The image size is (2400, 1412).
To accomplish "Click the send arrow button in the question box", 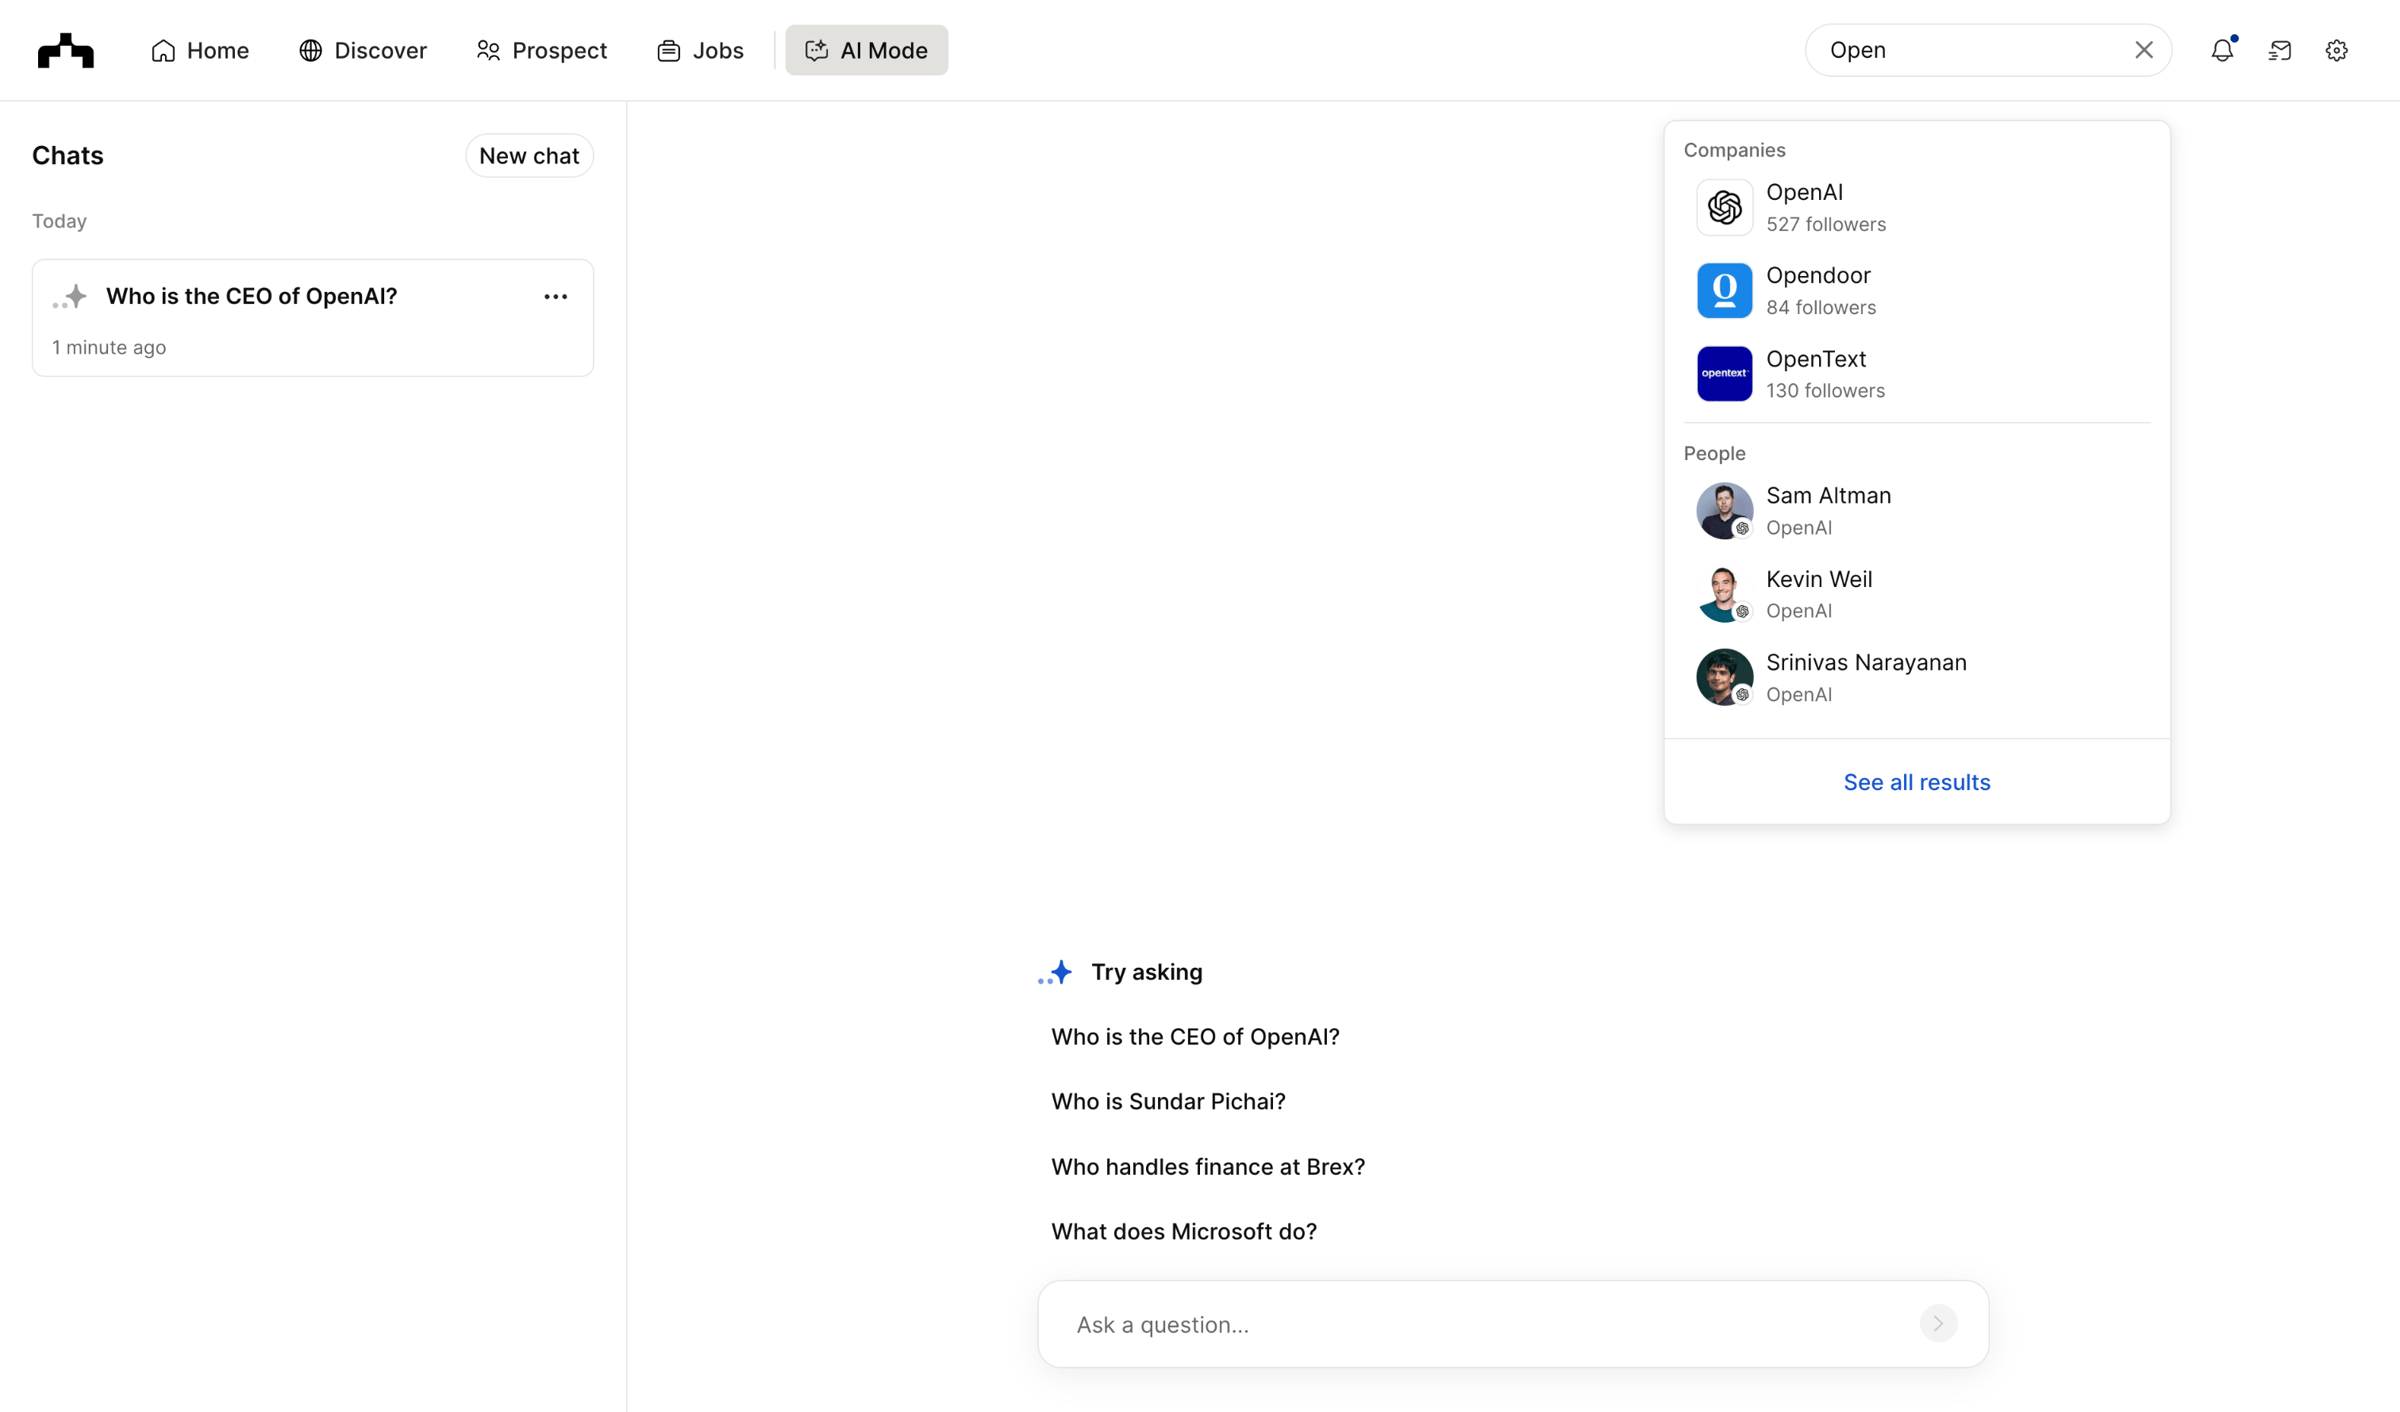I will (x=1938, y=1324).
